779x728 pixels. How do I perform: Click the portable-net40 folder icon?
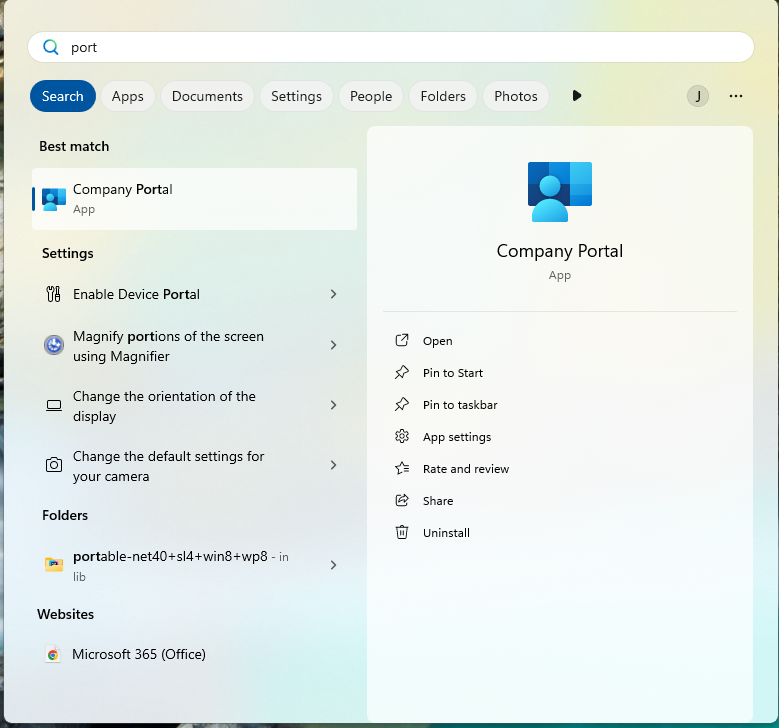tap(54, 565)
